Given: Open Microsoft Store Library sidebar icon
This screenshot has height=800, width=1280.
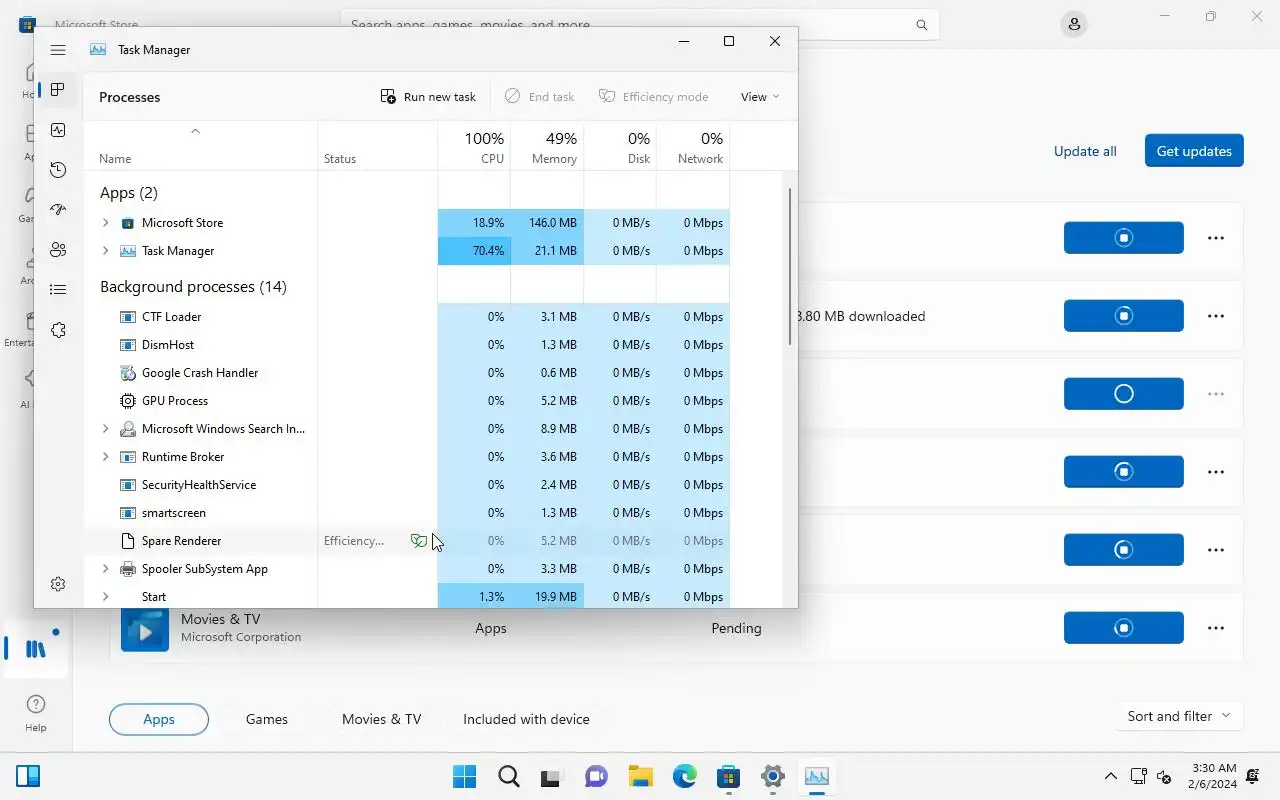Looking at the screenshot, I should pos(36,648).
